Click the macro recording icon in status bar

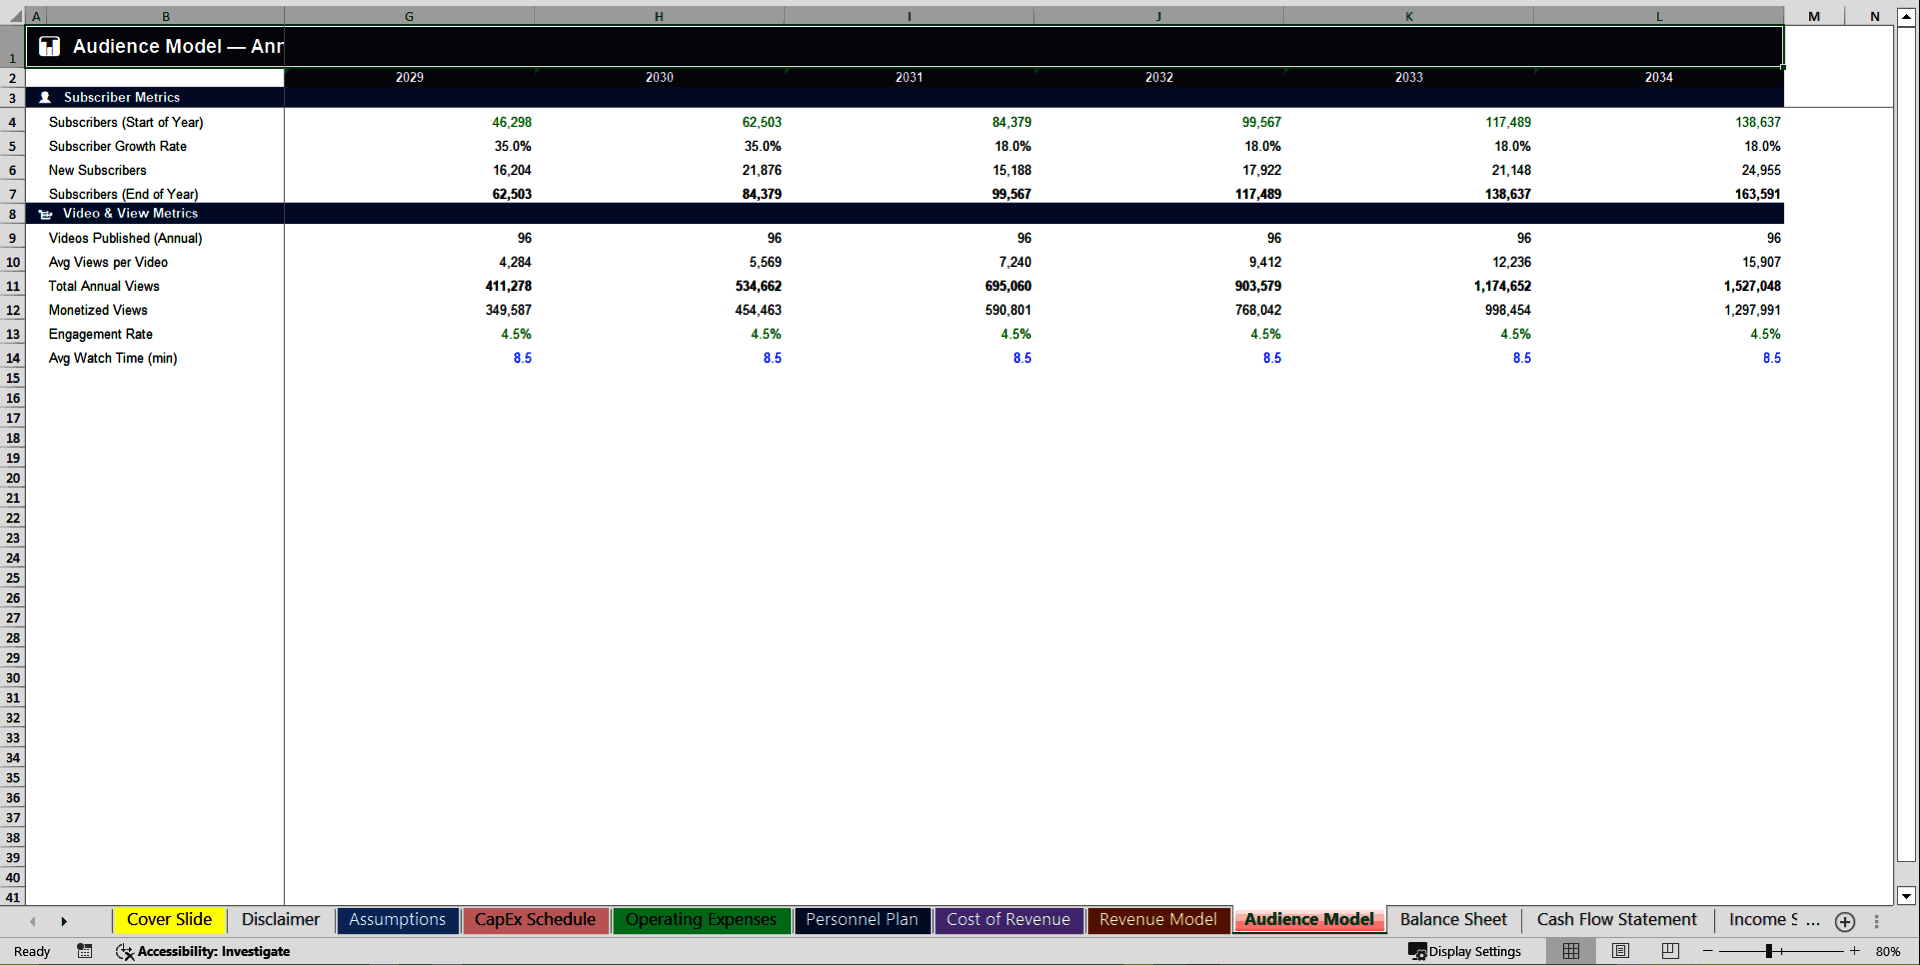coord(85,951)
